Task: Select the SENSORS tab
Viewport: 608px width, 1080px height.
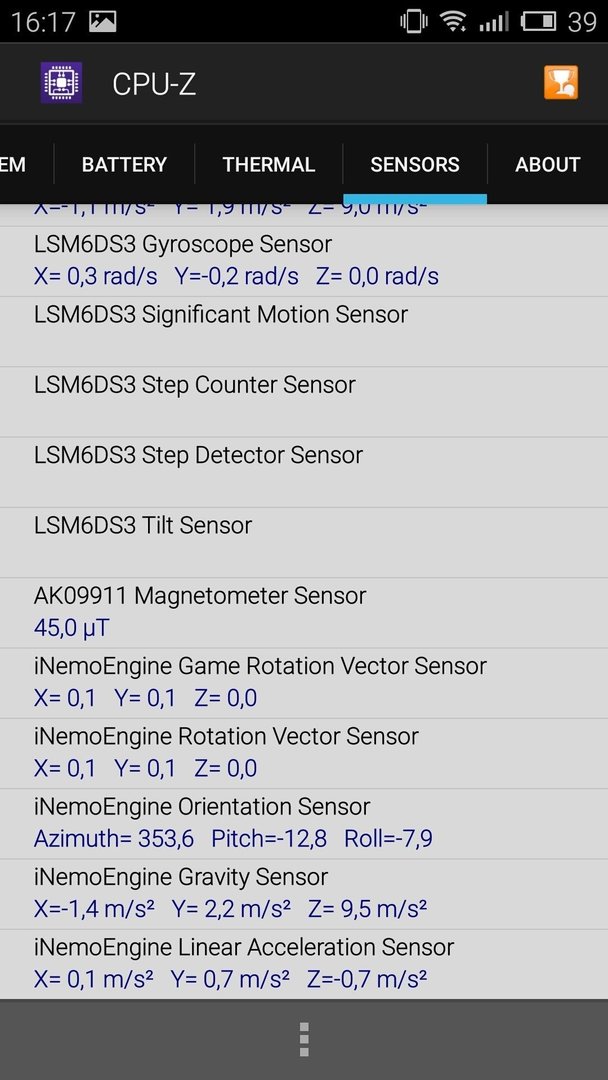Action: click(415, 165)
